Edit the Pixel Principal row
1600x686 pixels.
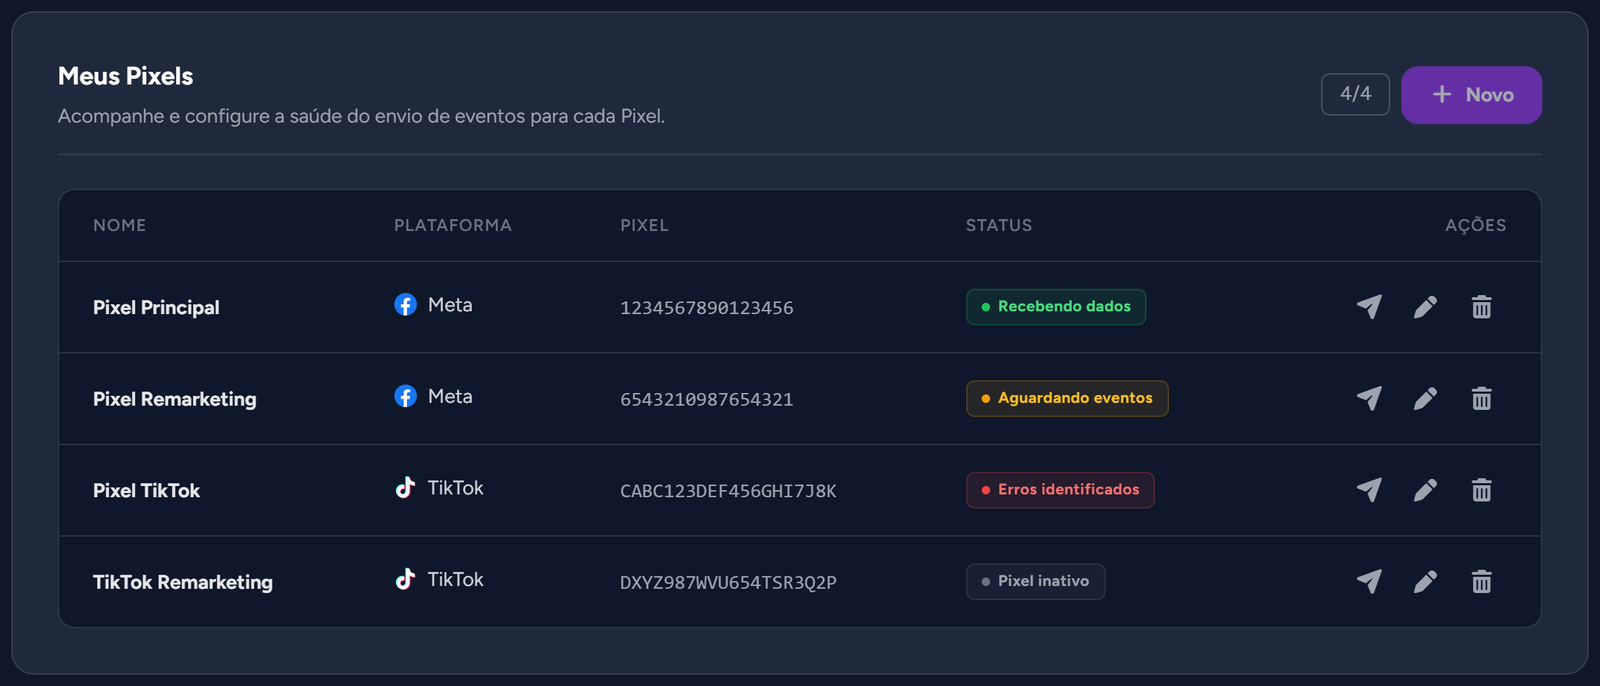[1425, 307]
